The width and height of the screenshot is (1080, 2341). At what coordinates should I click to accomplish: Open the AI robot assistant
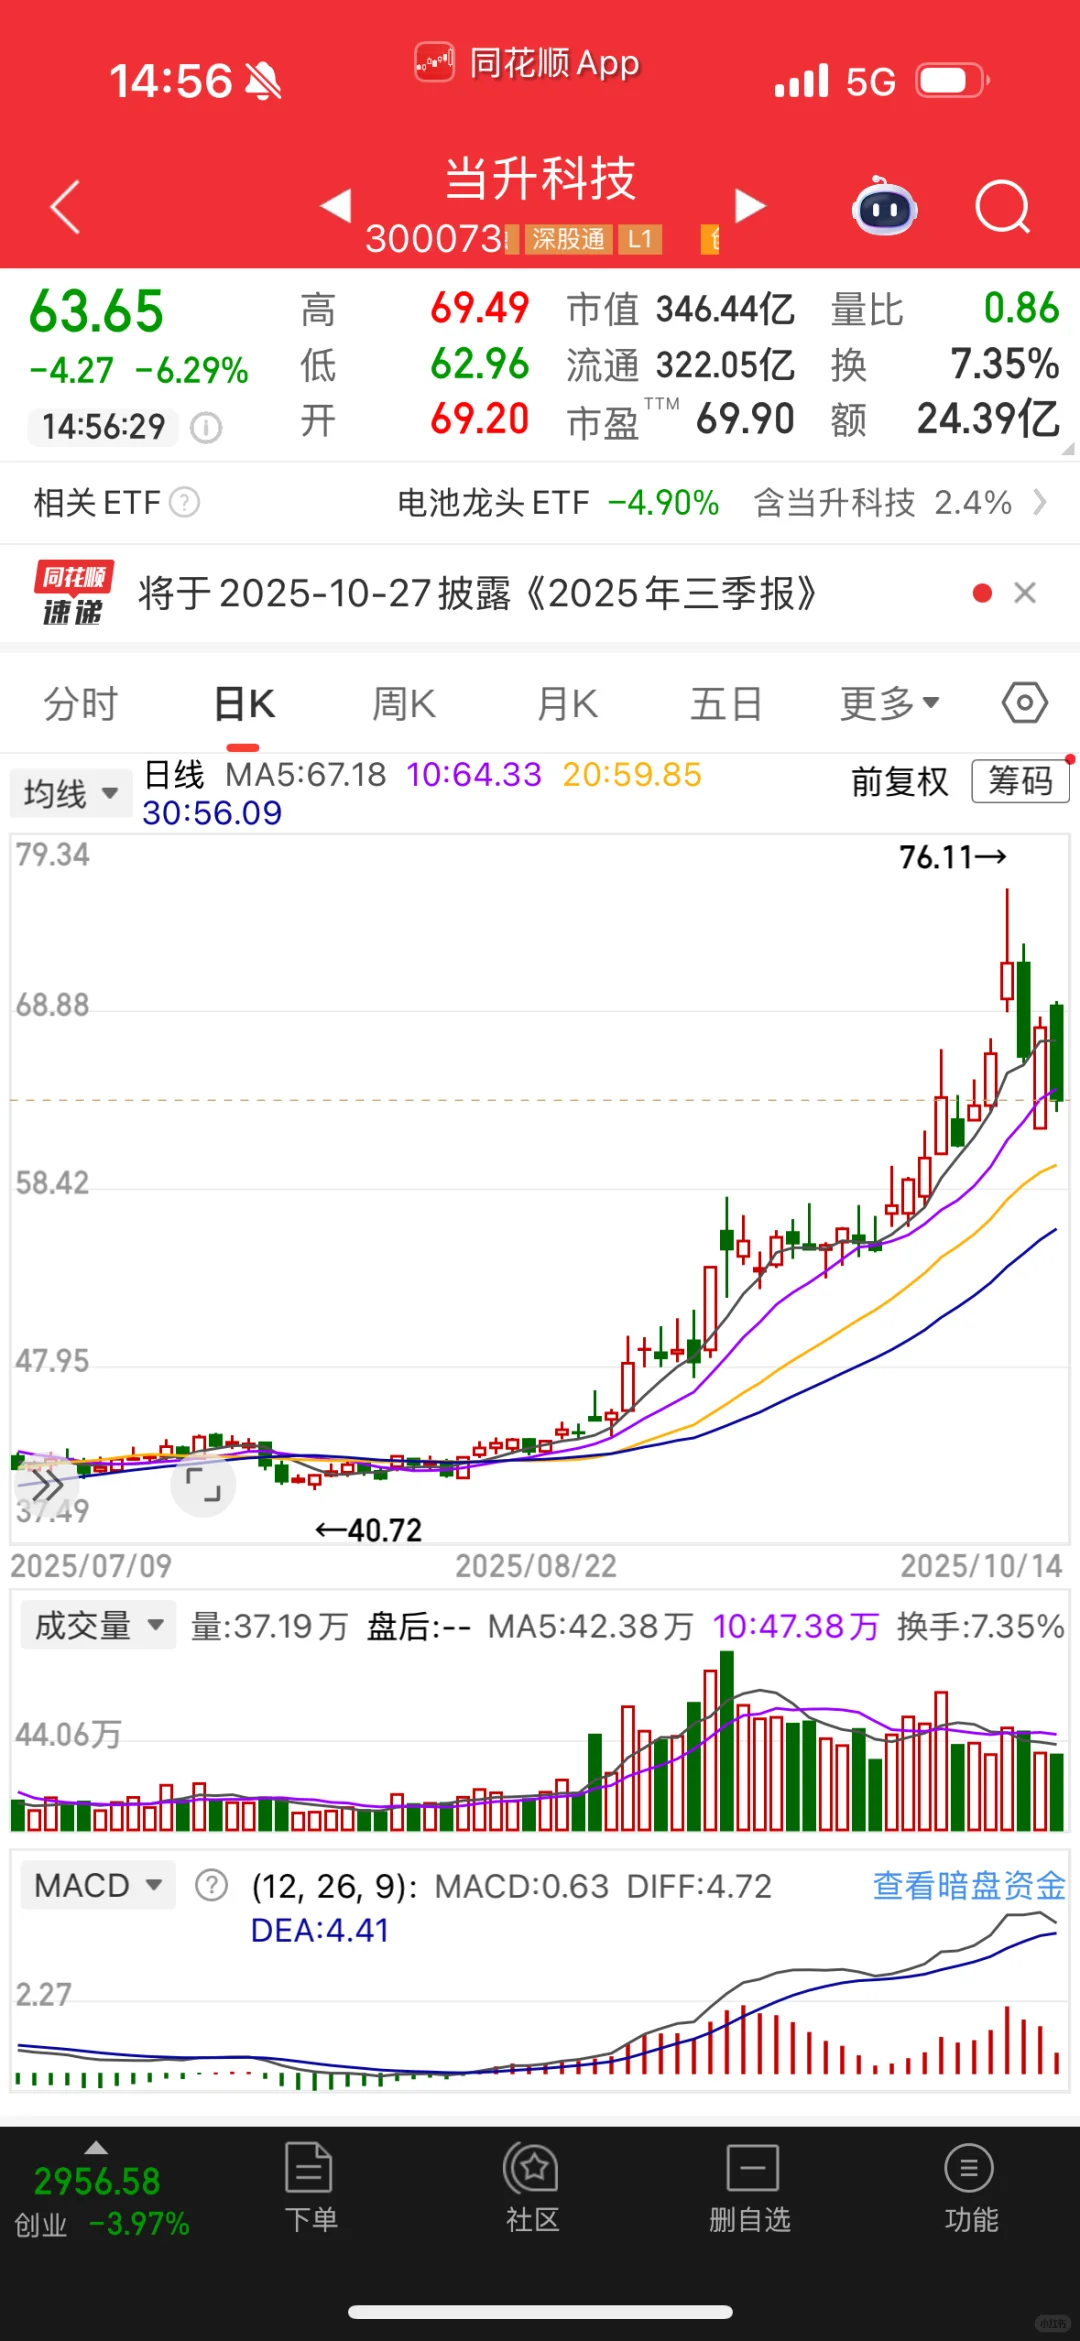pos(884,206)
